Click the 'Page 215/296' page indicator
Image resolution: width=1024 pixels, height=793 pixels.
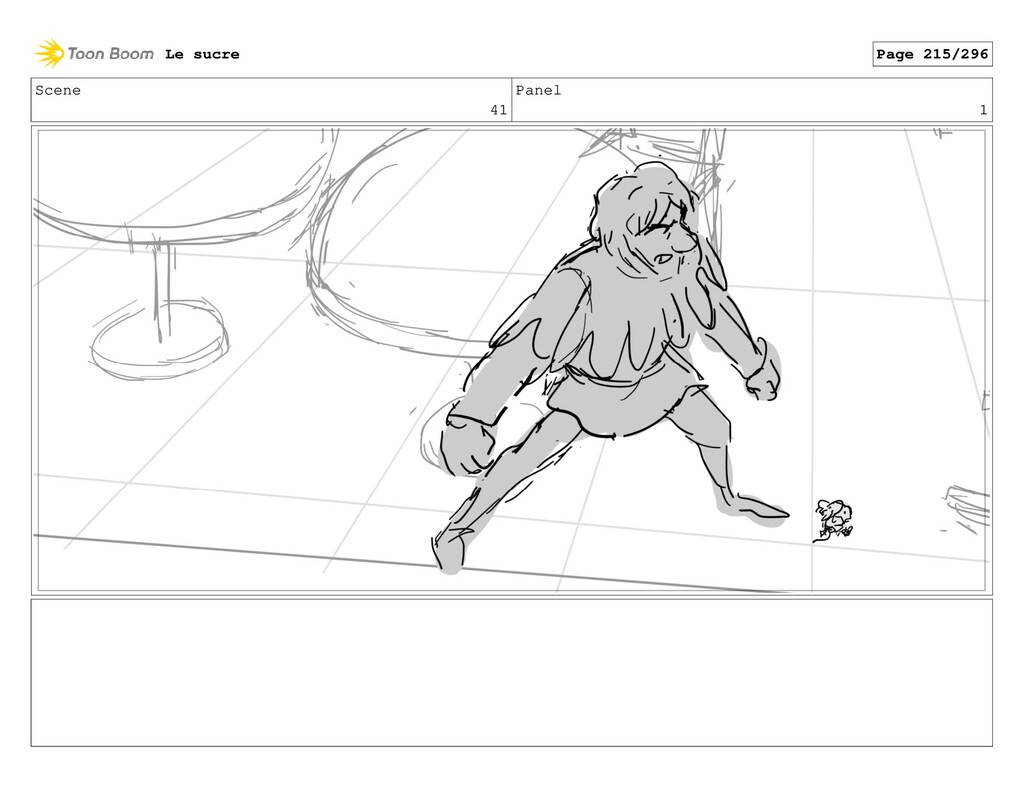(x=932, y=54)
